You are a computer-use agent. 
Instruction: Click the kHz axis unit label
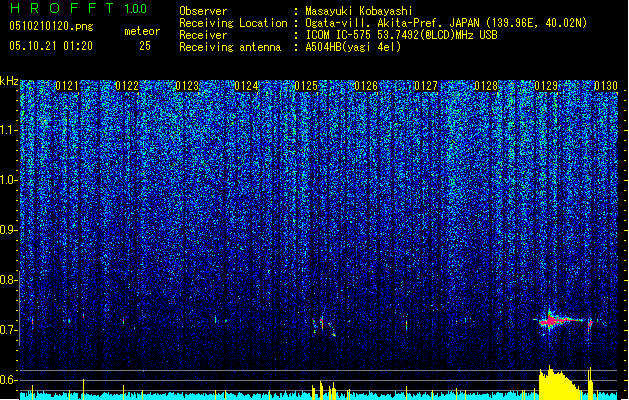[x=9, y=82]
